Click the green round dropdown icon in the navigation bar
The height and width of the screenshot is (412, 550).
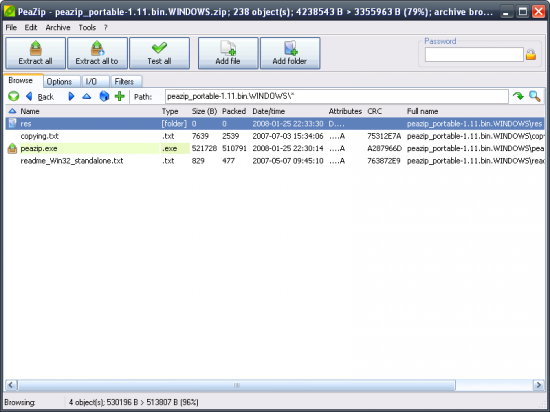pyautogui.click(x=13, y=96)
